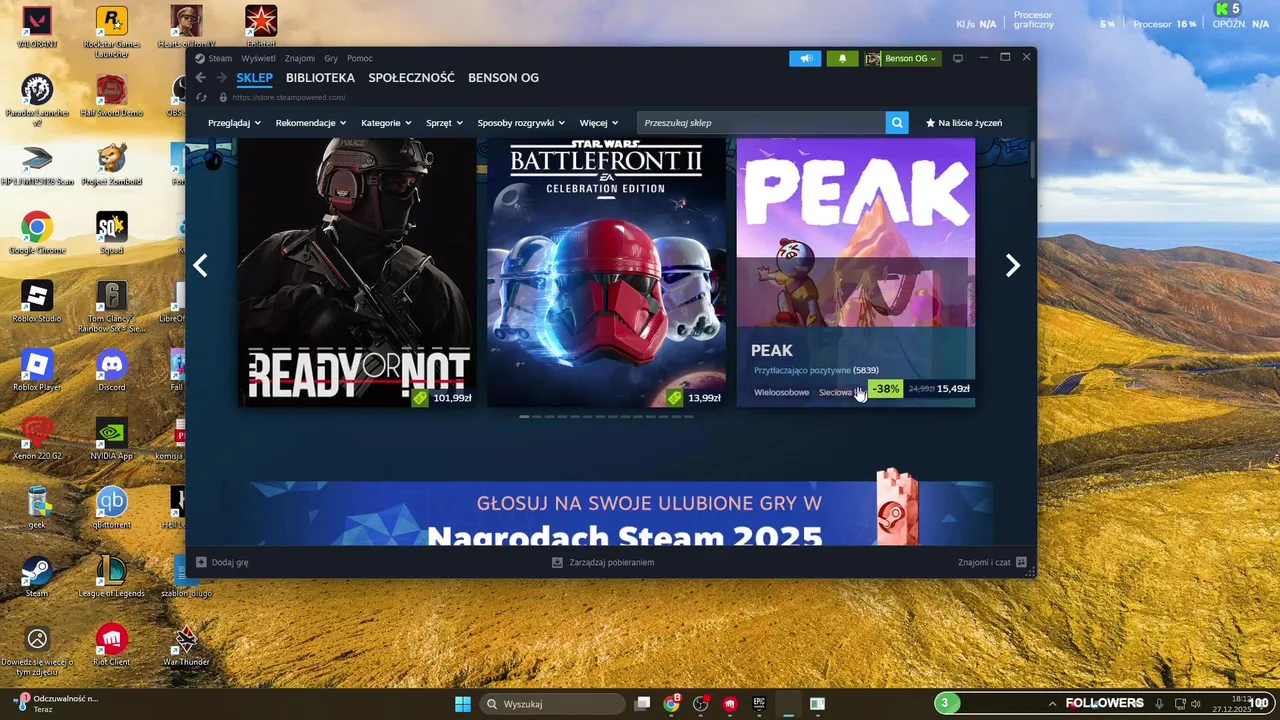Expand the Sposoby rozgrywki dropdown
1280x720 pixels.
521,123
